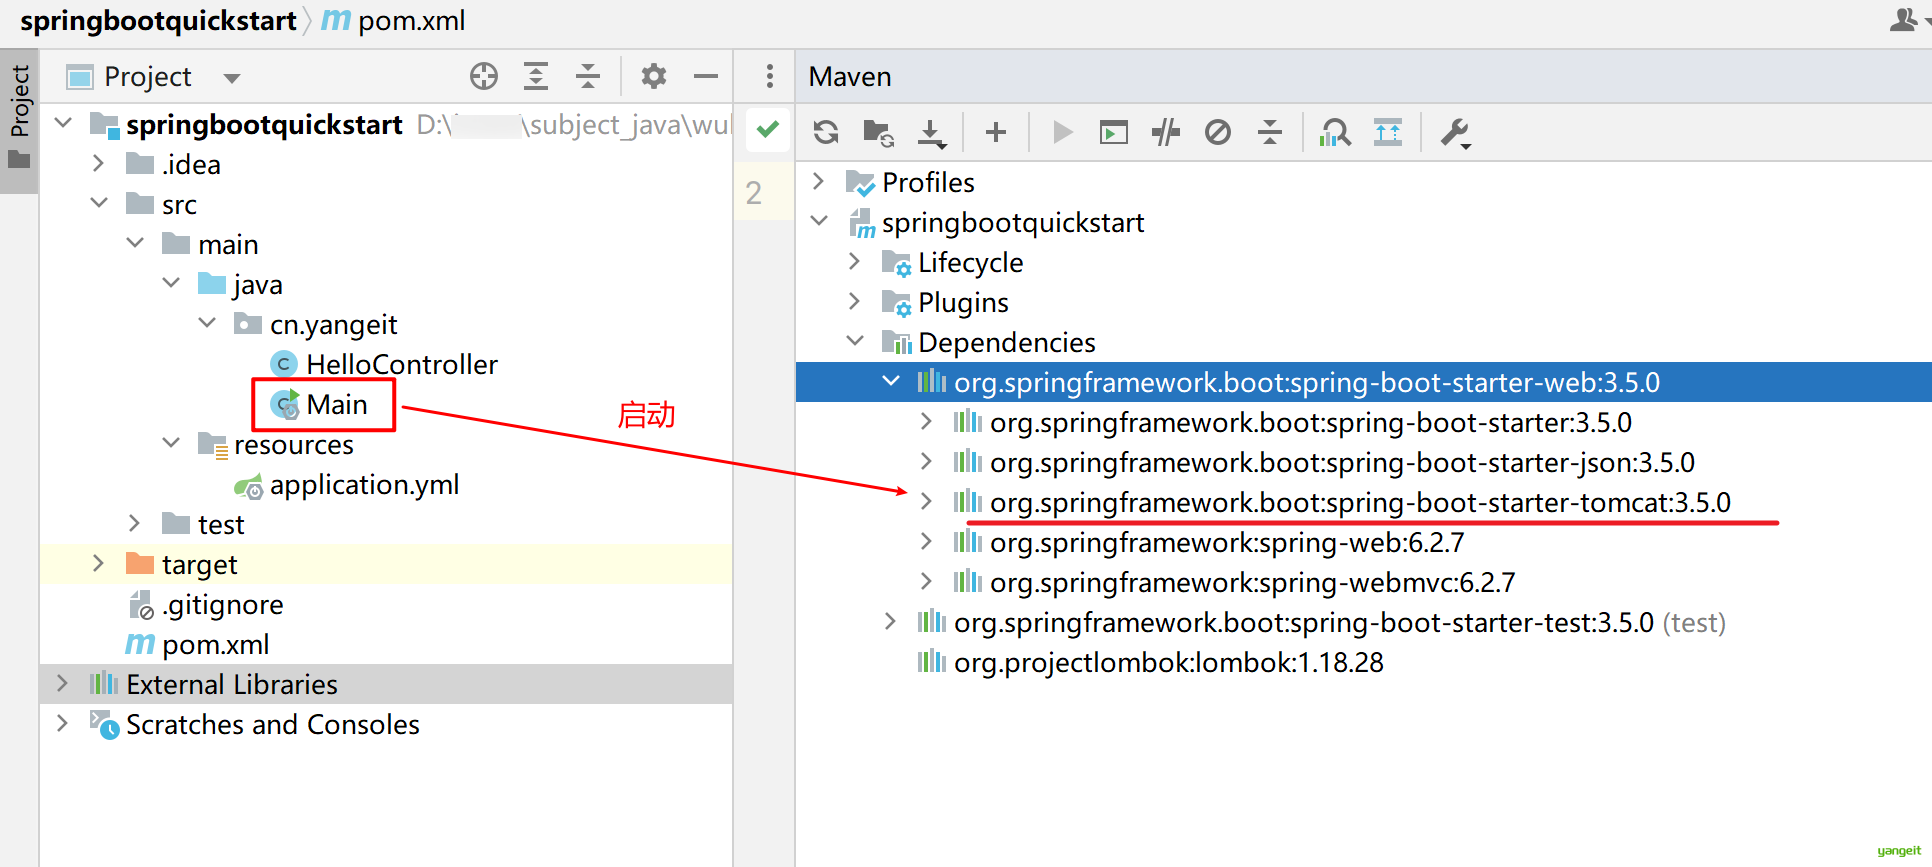Collapse all nodes in Maven panel
This screenshot has width=1932, height=867.
point(1270,132)
